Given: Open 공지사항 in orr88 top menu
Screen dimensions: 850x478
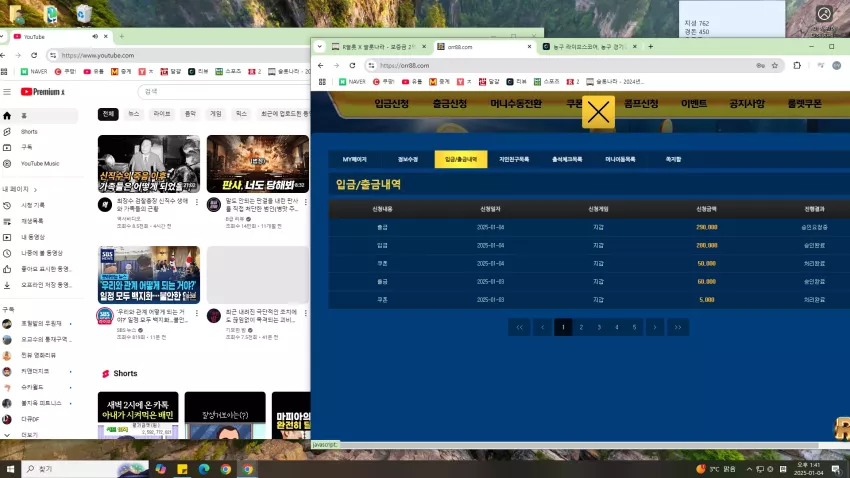Looking at the screenshot, I should pos(746,104).
